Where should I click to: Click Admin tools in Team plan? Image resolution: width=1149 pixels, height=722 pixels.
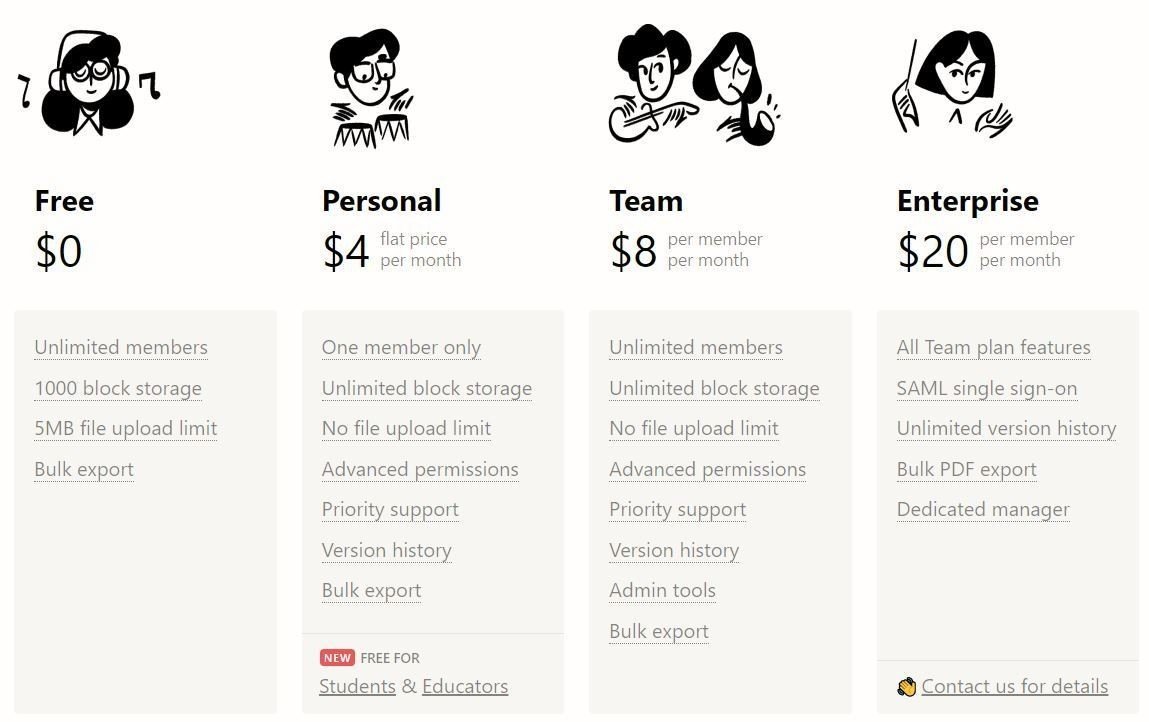pos(662,591)
